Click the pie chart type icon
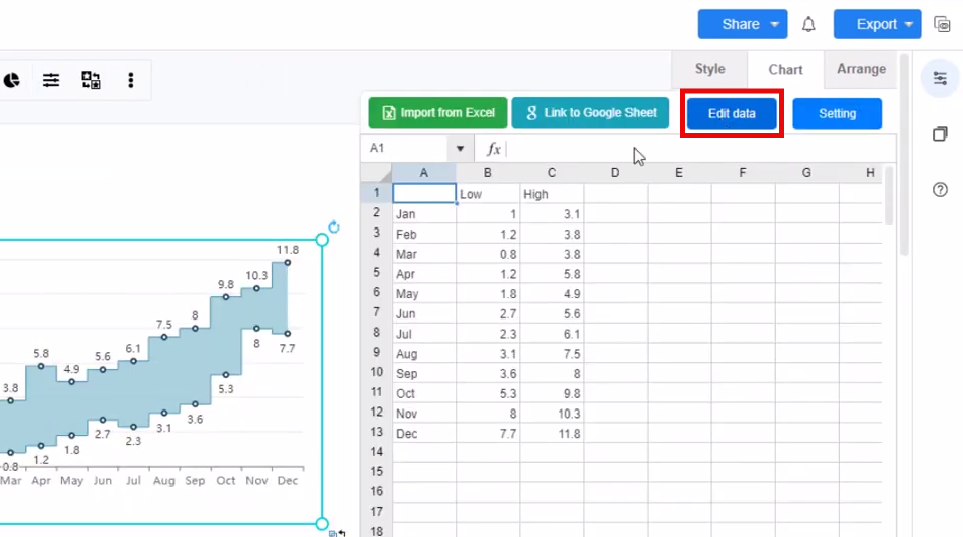 [11, 80]
